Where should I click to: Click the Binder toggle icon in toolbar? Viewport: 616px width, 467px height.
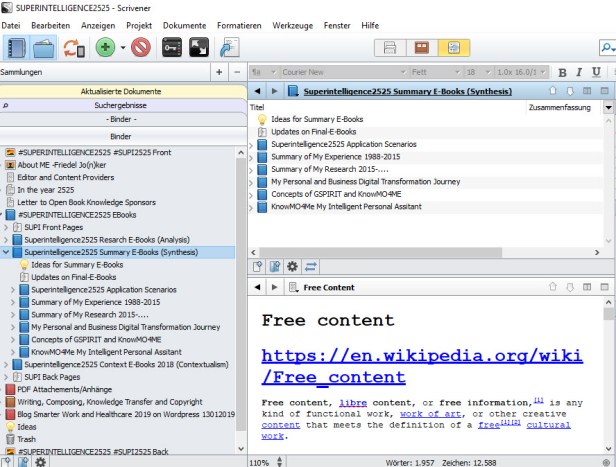pos(16,47)
